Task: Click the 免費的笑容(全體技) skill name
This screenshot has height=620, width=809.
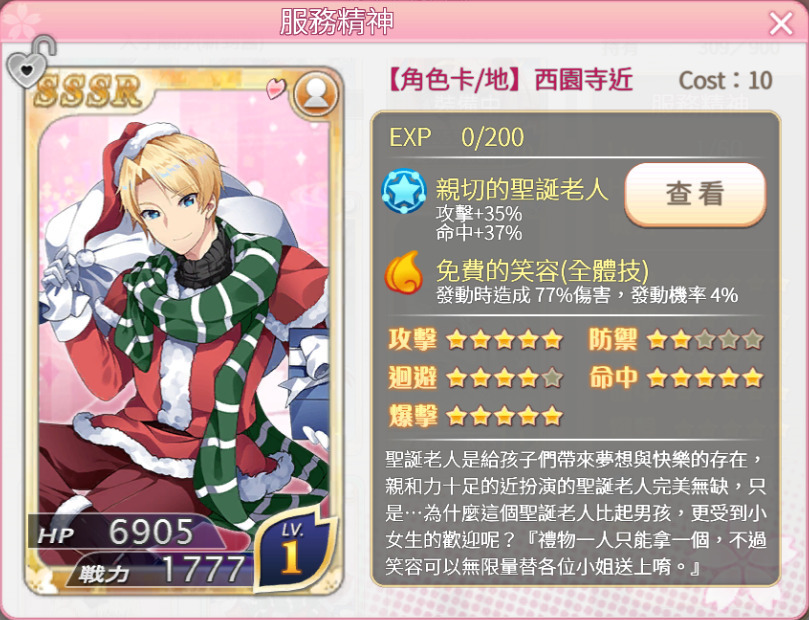Action: pyautogui.click(x=542, y=270)
